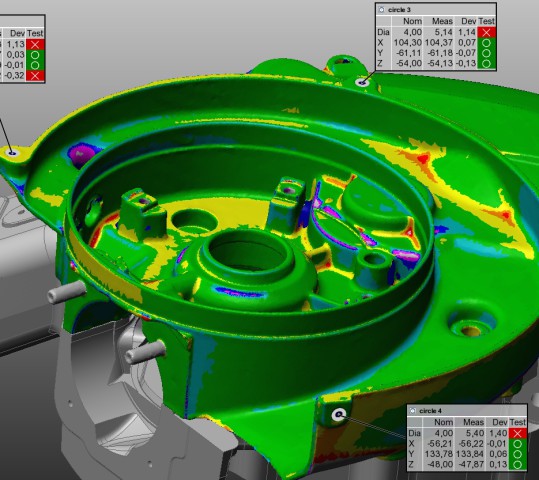Click the green pass mark in circle 4 X row
The image size is (539, 480).
517,444
